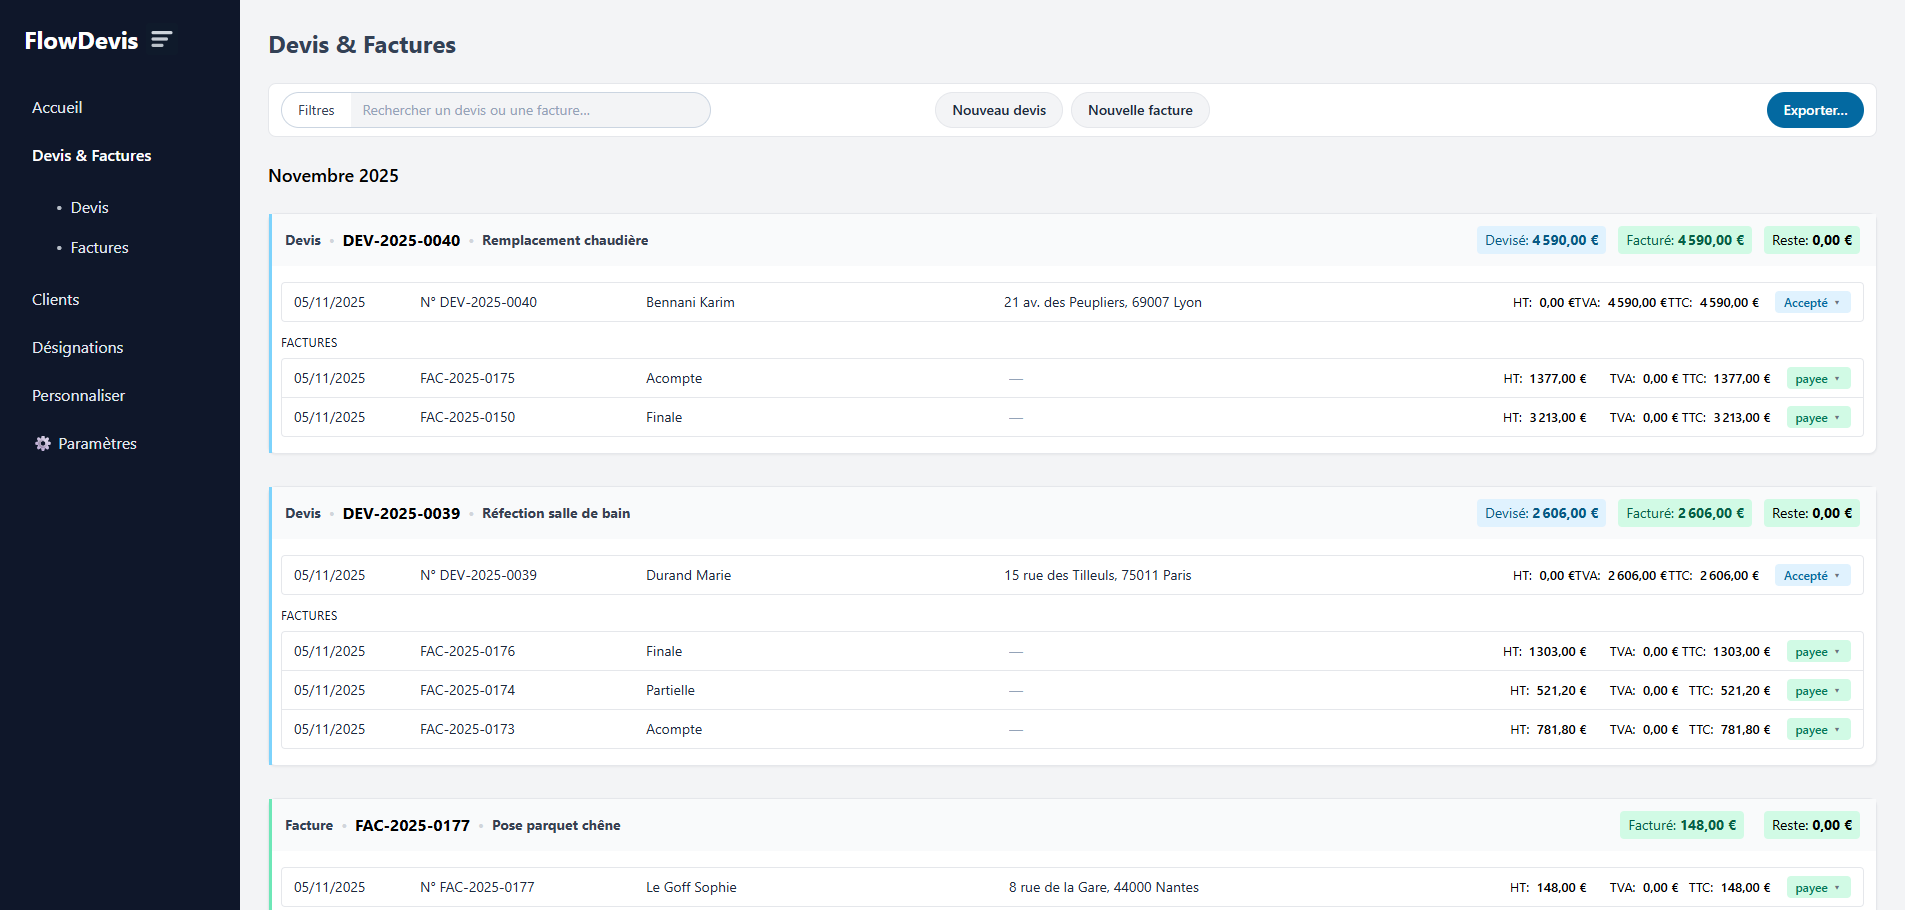Open Accepté status dropdown for DEV-2025-0040

tap(1811, 302)
